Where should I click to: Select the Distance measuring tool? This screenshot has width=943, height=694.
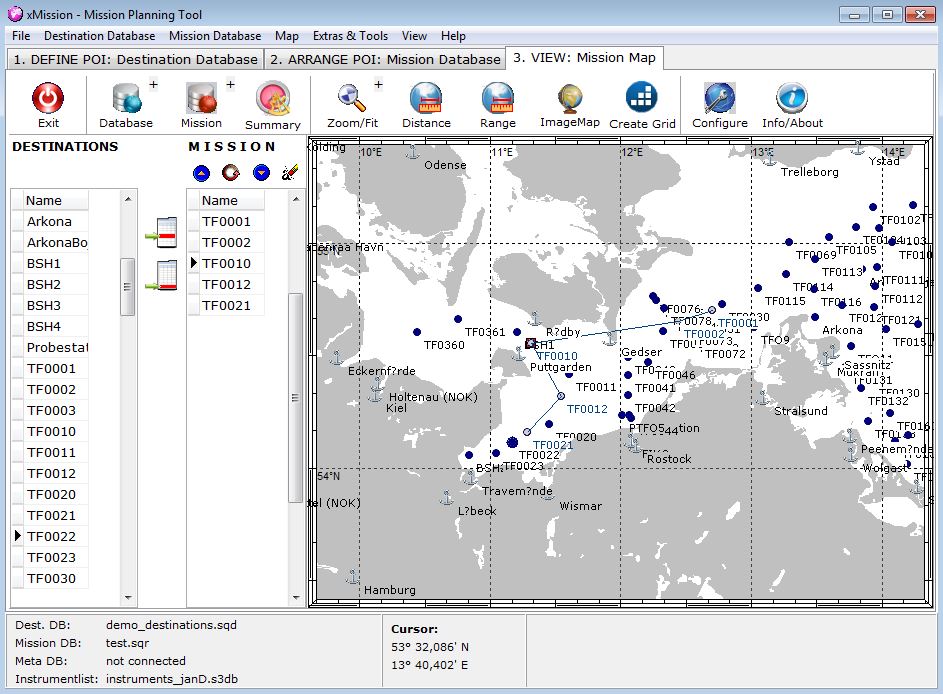pos(426,99)
